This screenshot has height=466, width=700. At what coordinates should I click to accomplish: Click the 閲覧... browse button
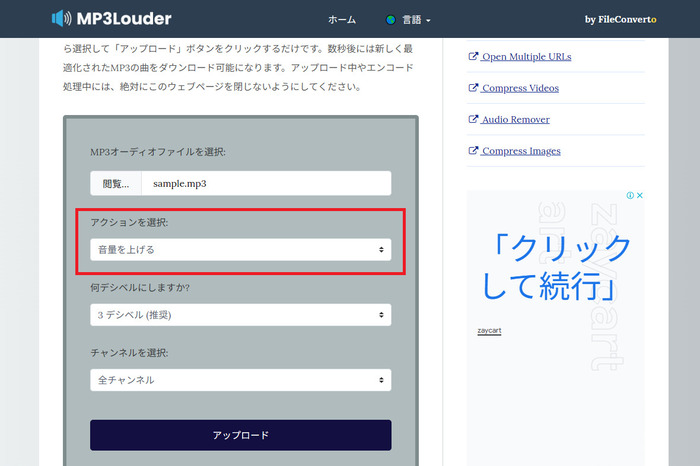[x=116, y=184]
